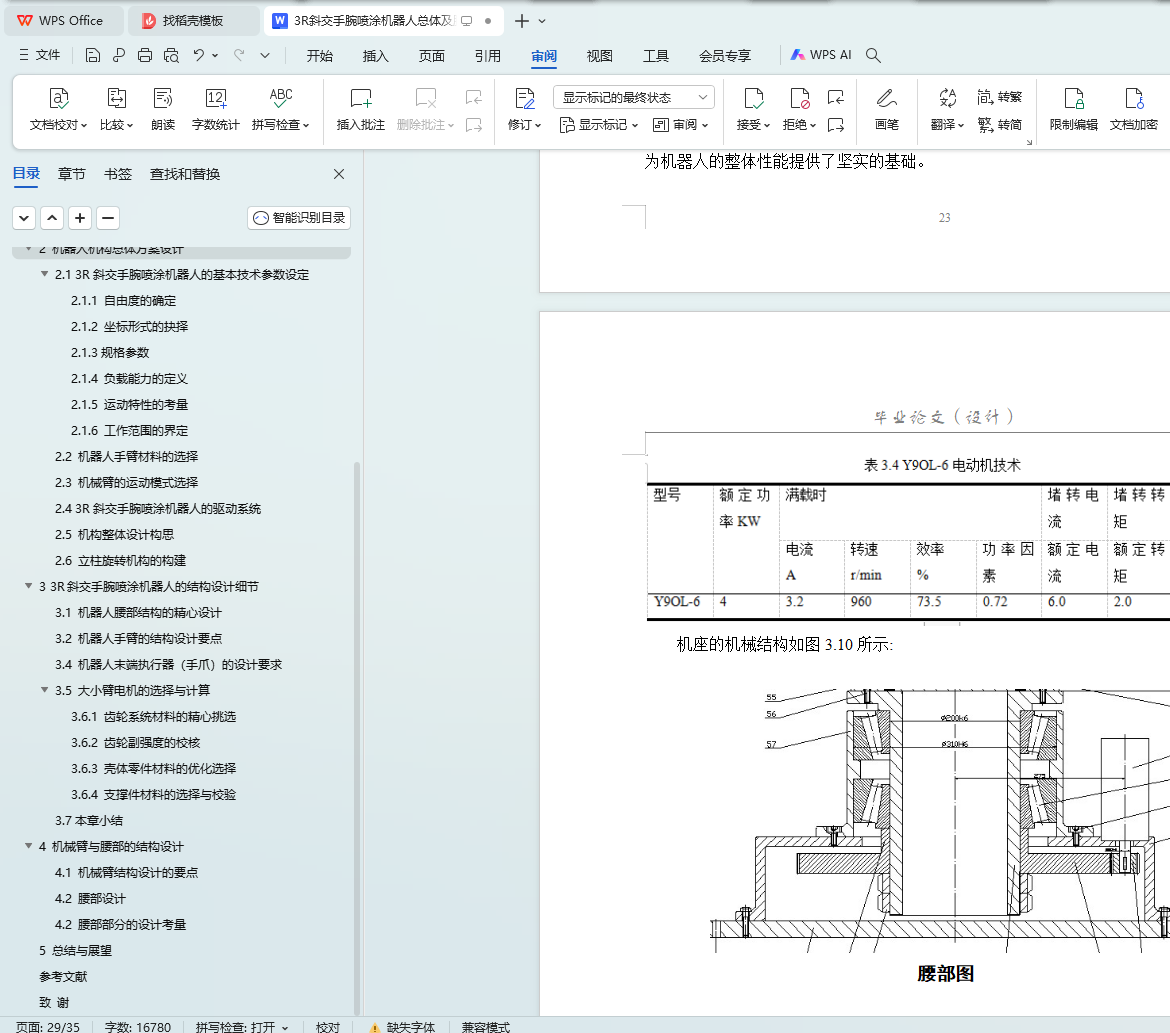Click the 字数: 16780 status indicator

pos(138,1027)
